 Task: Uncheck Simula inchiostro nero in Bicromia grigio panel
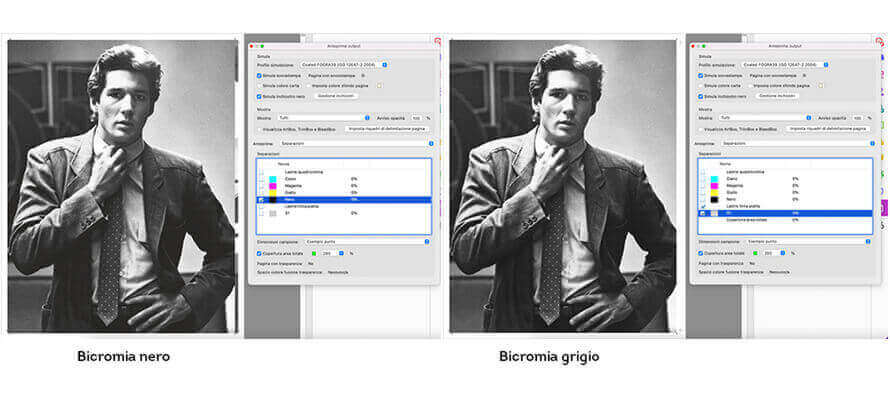point(699,96)
